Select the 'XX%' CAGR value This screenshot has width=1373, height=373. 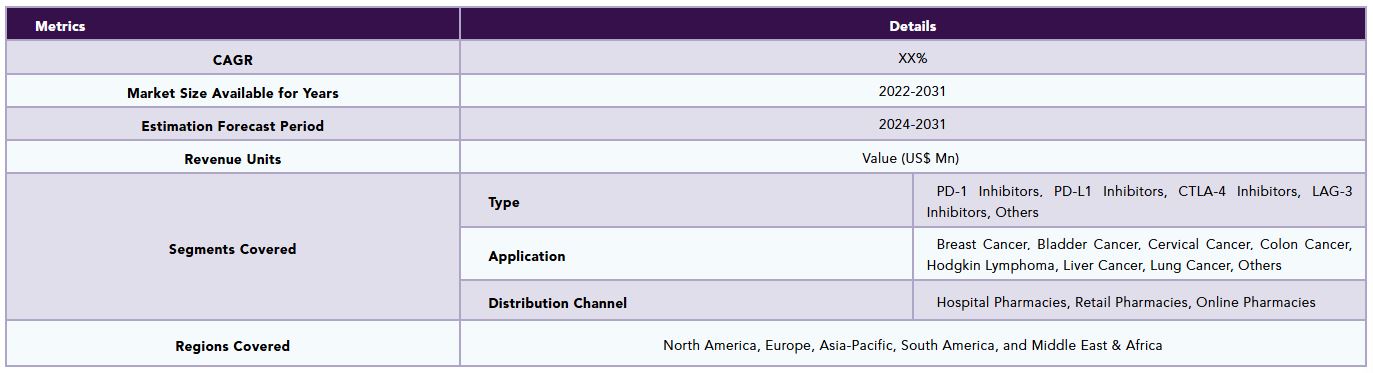point(912,58)
